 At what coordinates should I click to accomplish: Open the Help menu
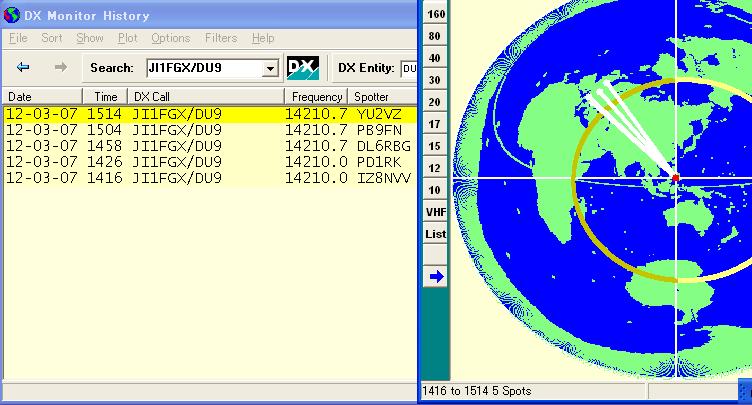(263, 38)
